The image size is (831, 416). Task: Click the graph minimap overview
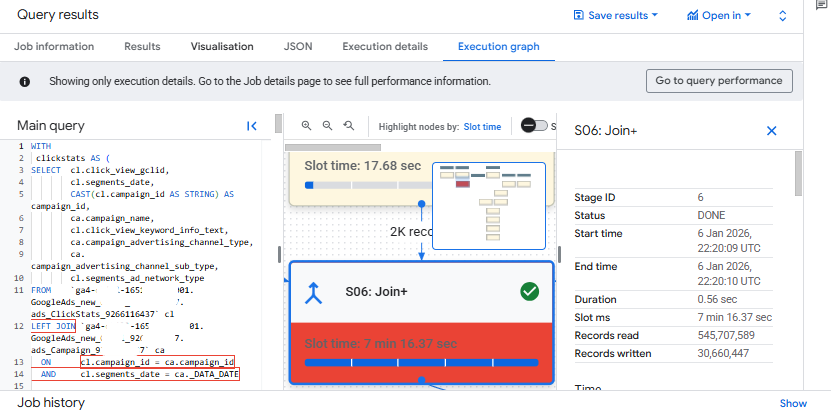[489, 206]
